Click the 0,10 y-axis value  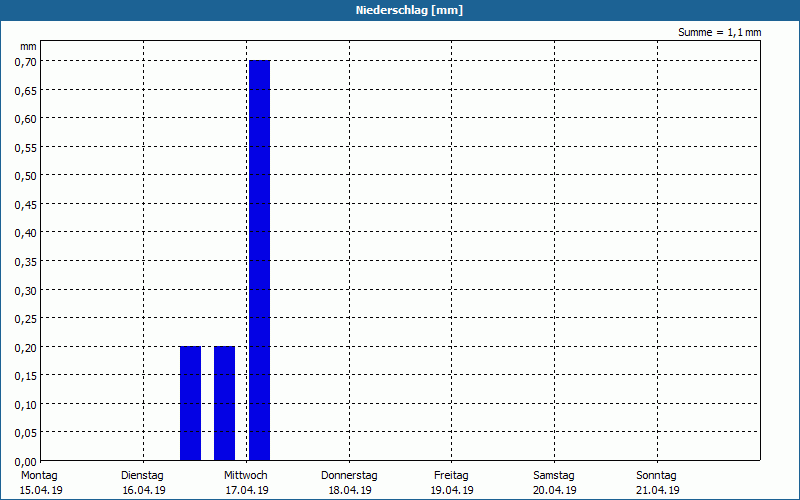[26, 405]
